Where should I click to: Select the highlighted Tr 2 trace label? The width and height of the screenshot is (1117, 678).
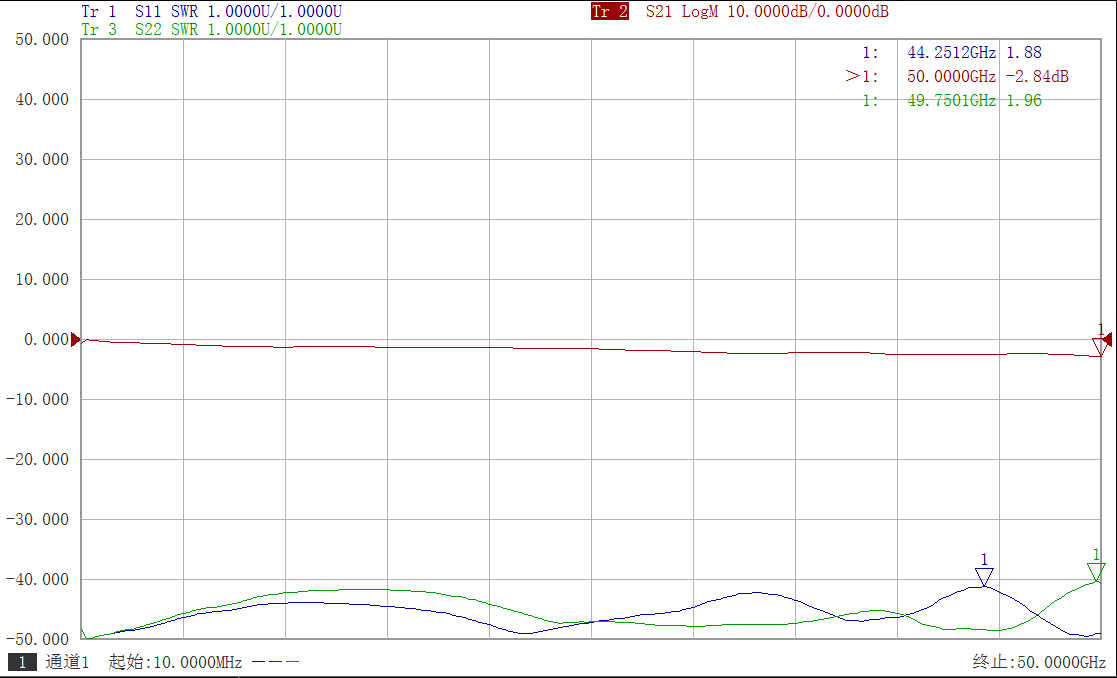(609, 12)
